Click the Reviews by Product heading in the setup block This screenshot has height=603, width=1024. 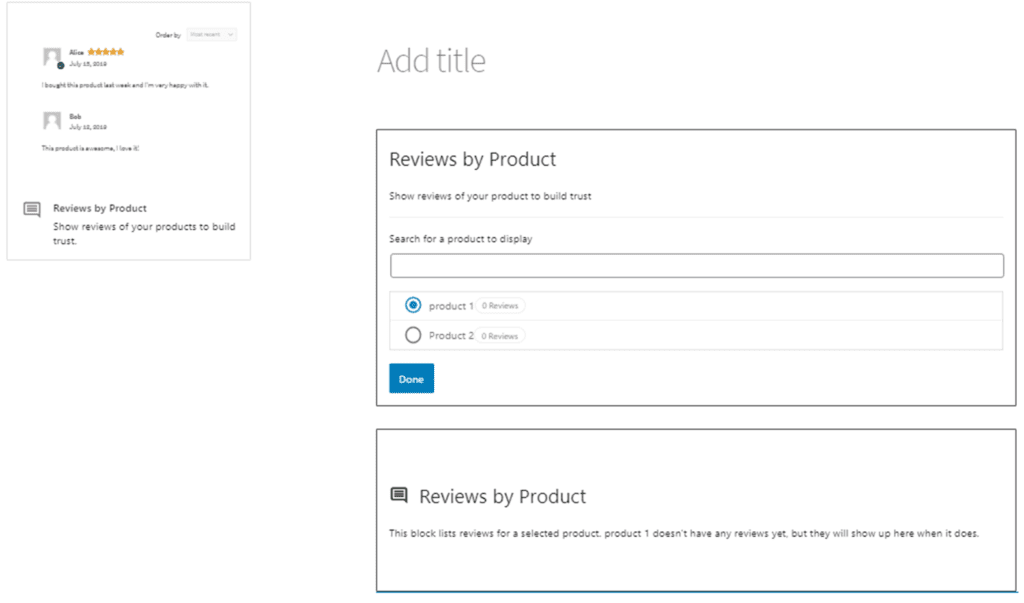[x=472, y=159]
